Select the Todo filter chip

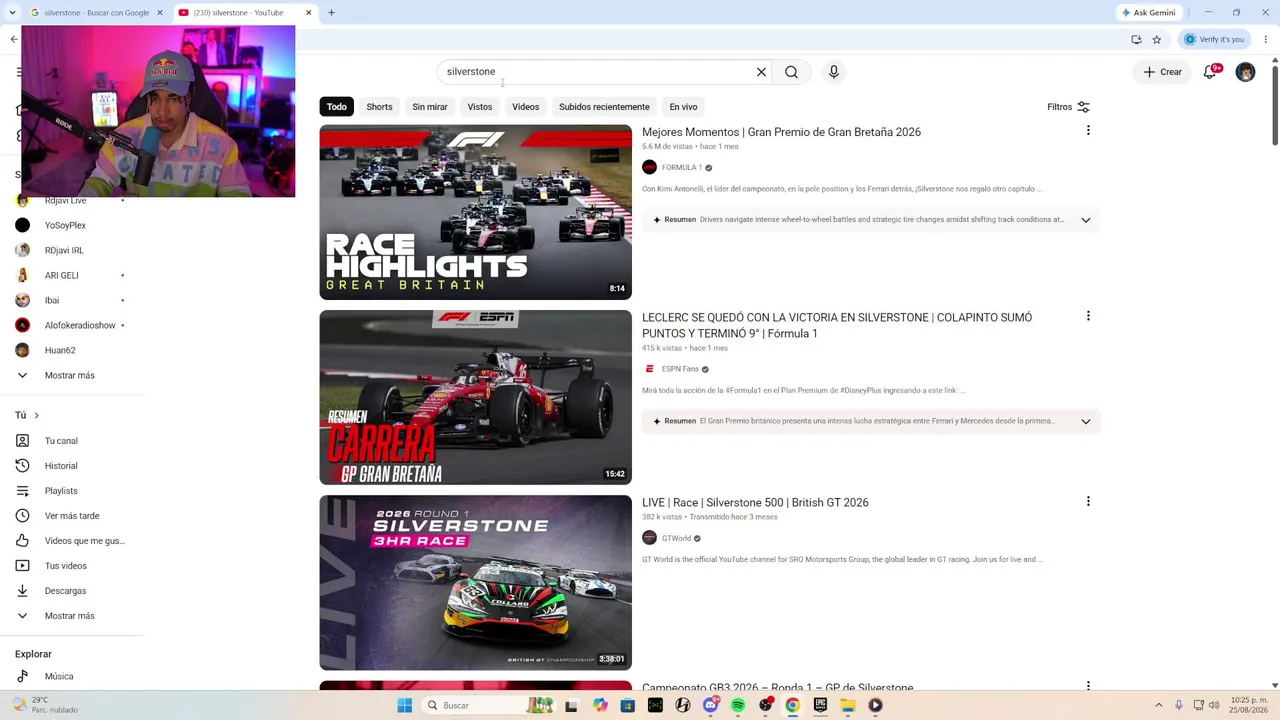[x=337, y=107]
